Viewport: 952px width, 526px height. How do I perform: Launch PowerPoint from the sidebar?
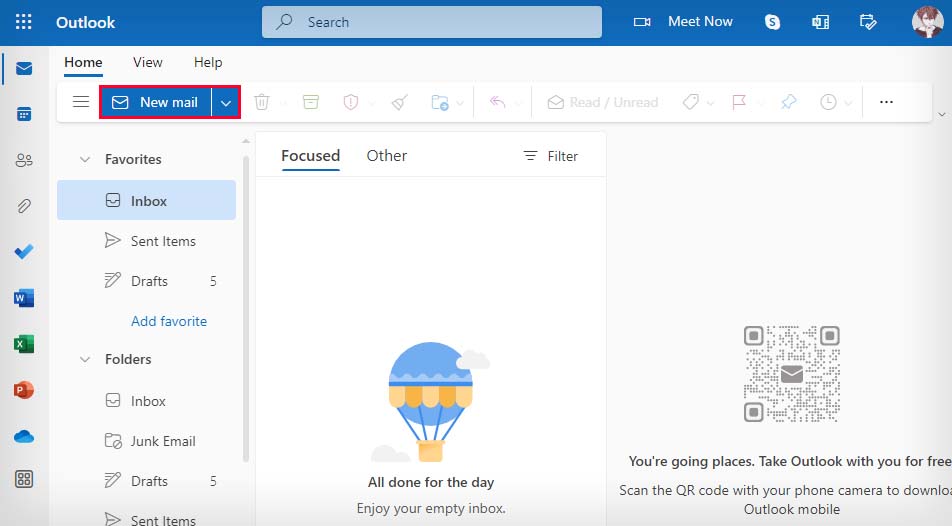pos(24,389)
